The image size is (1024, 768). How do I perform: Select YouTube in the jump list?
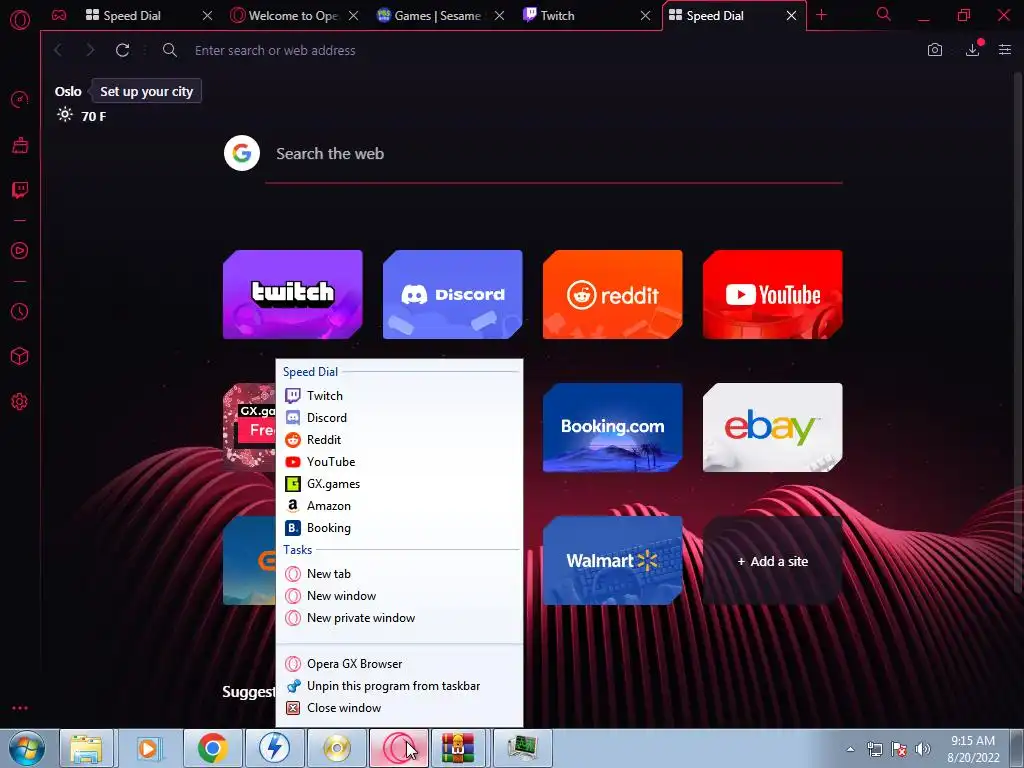pos(399,462)
